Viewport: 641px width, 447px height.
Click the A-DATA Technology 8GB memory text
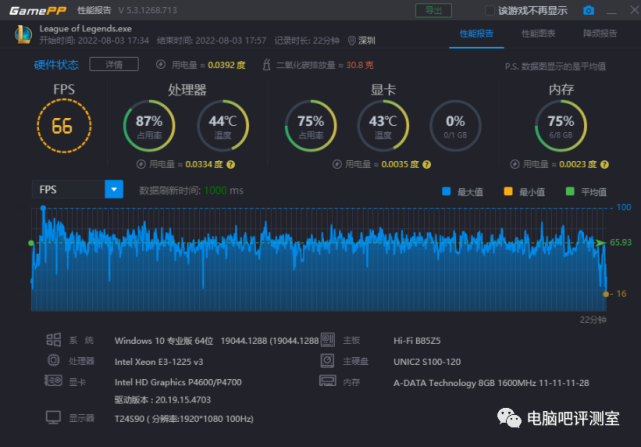coord(491,383)
